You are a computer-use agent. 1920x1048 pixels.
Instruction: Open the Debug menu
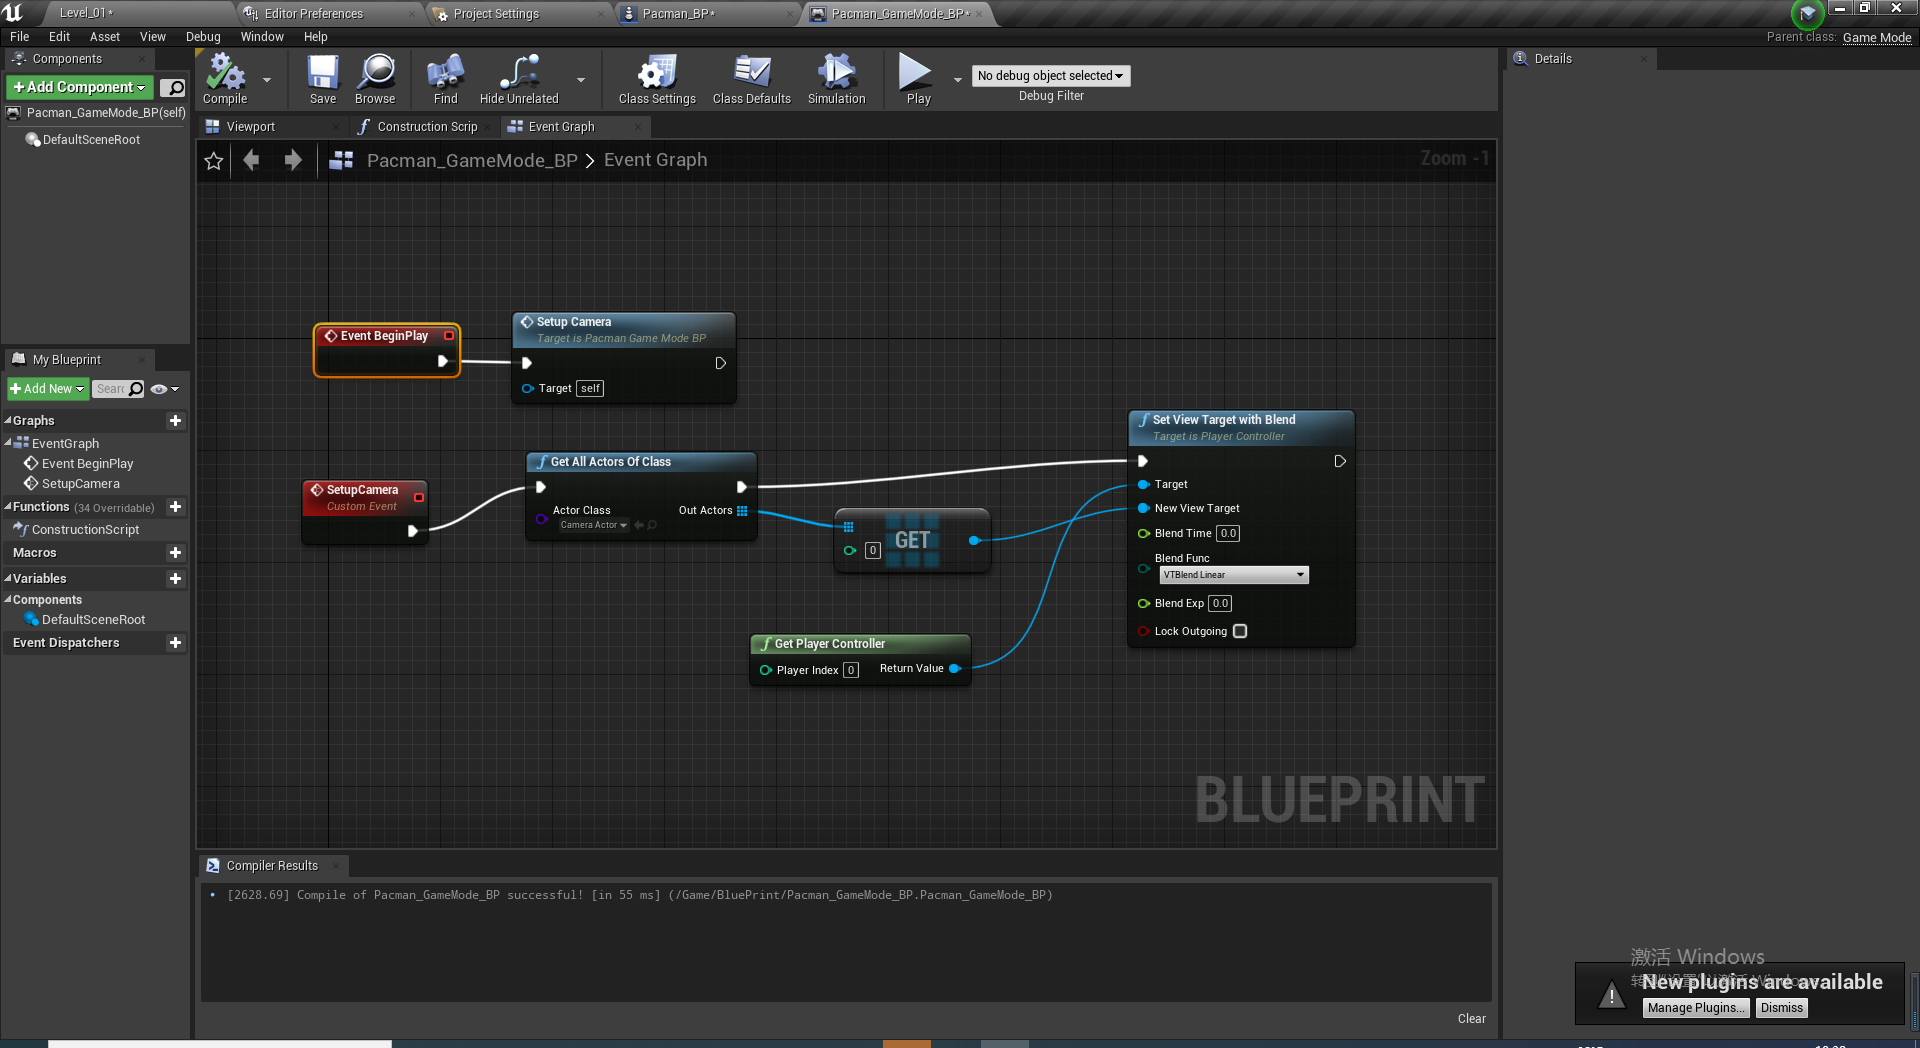[x=203, y=36]
